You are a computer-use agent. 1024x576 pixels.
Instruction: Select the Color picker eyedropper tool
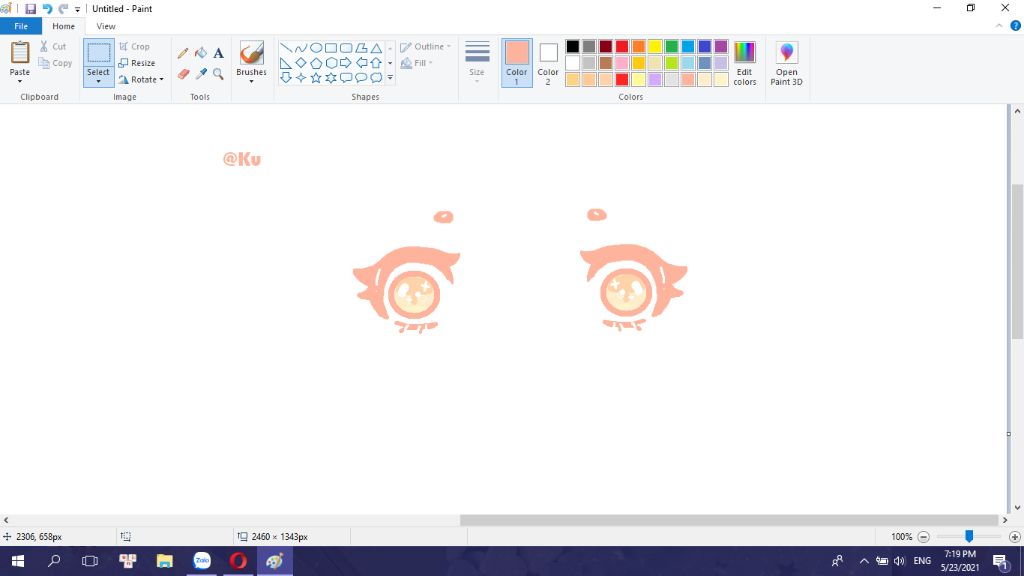point(200,74)
